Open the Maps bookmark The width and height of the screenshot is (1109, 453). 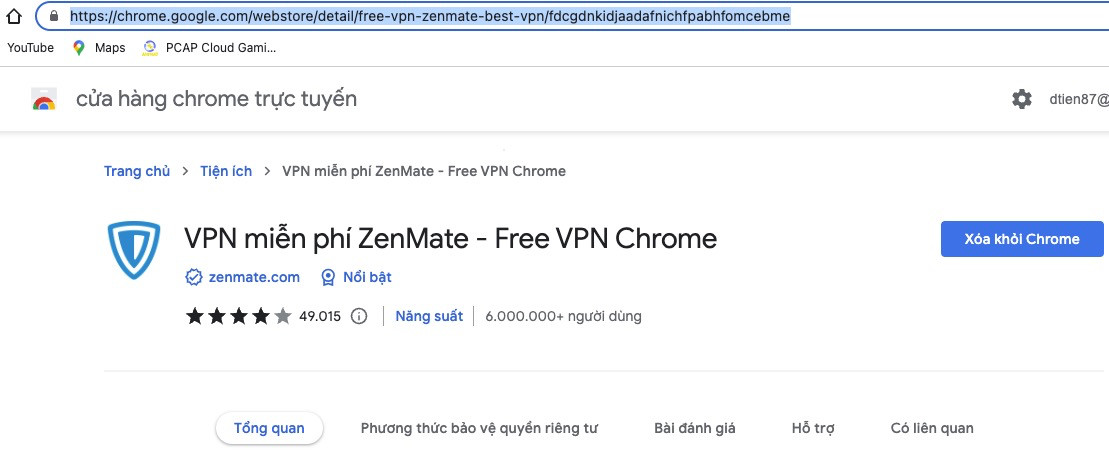pos(99,48)
